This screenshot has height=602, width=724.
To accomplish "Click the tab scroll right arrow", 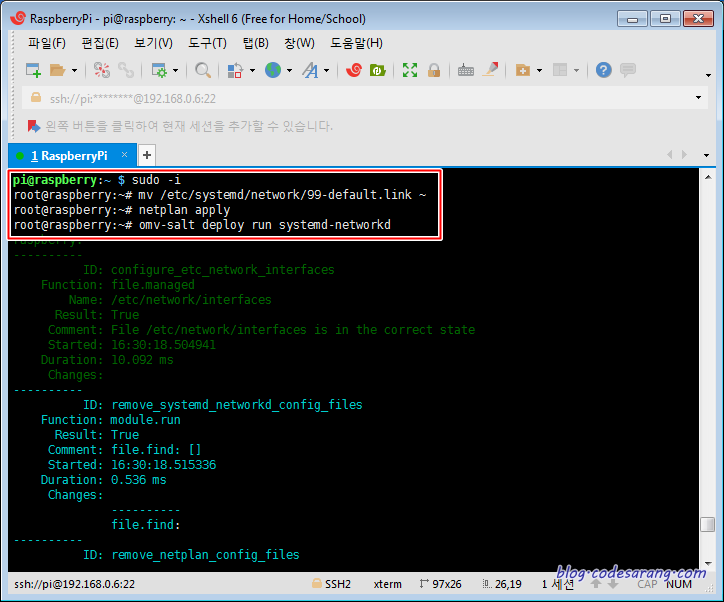I will (684, 155).
